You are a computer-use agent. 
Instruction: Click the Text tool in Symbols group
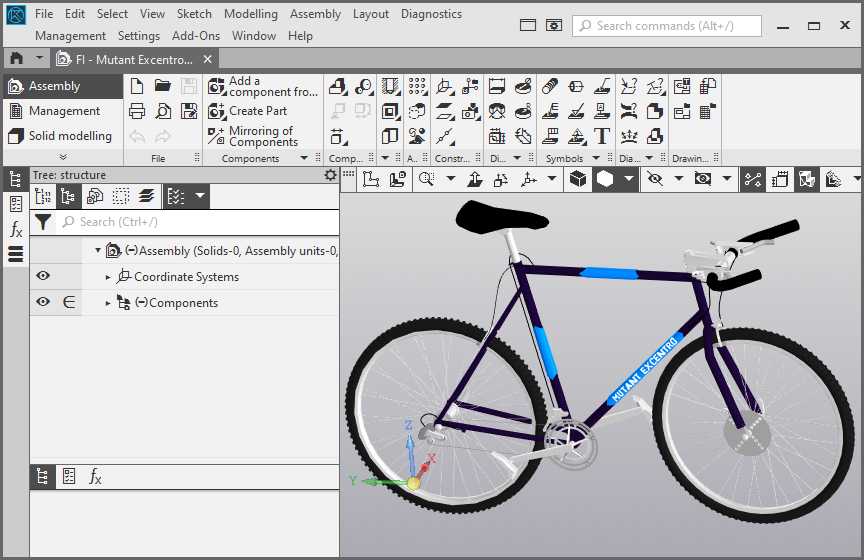(602, 136)
